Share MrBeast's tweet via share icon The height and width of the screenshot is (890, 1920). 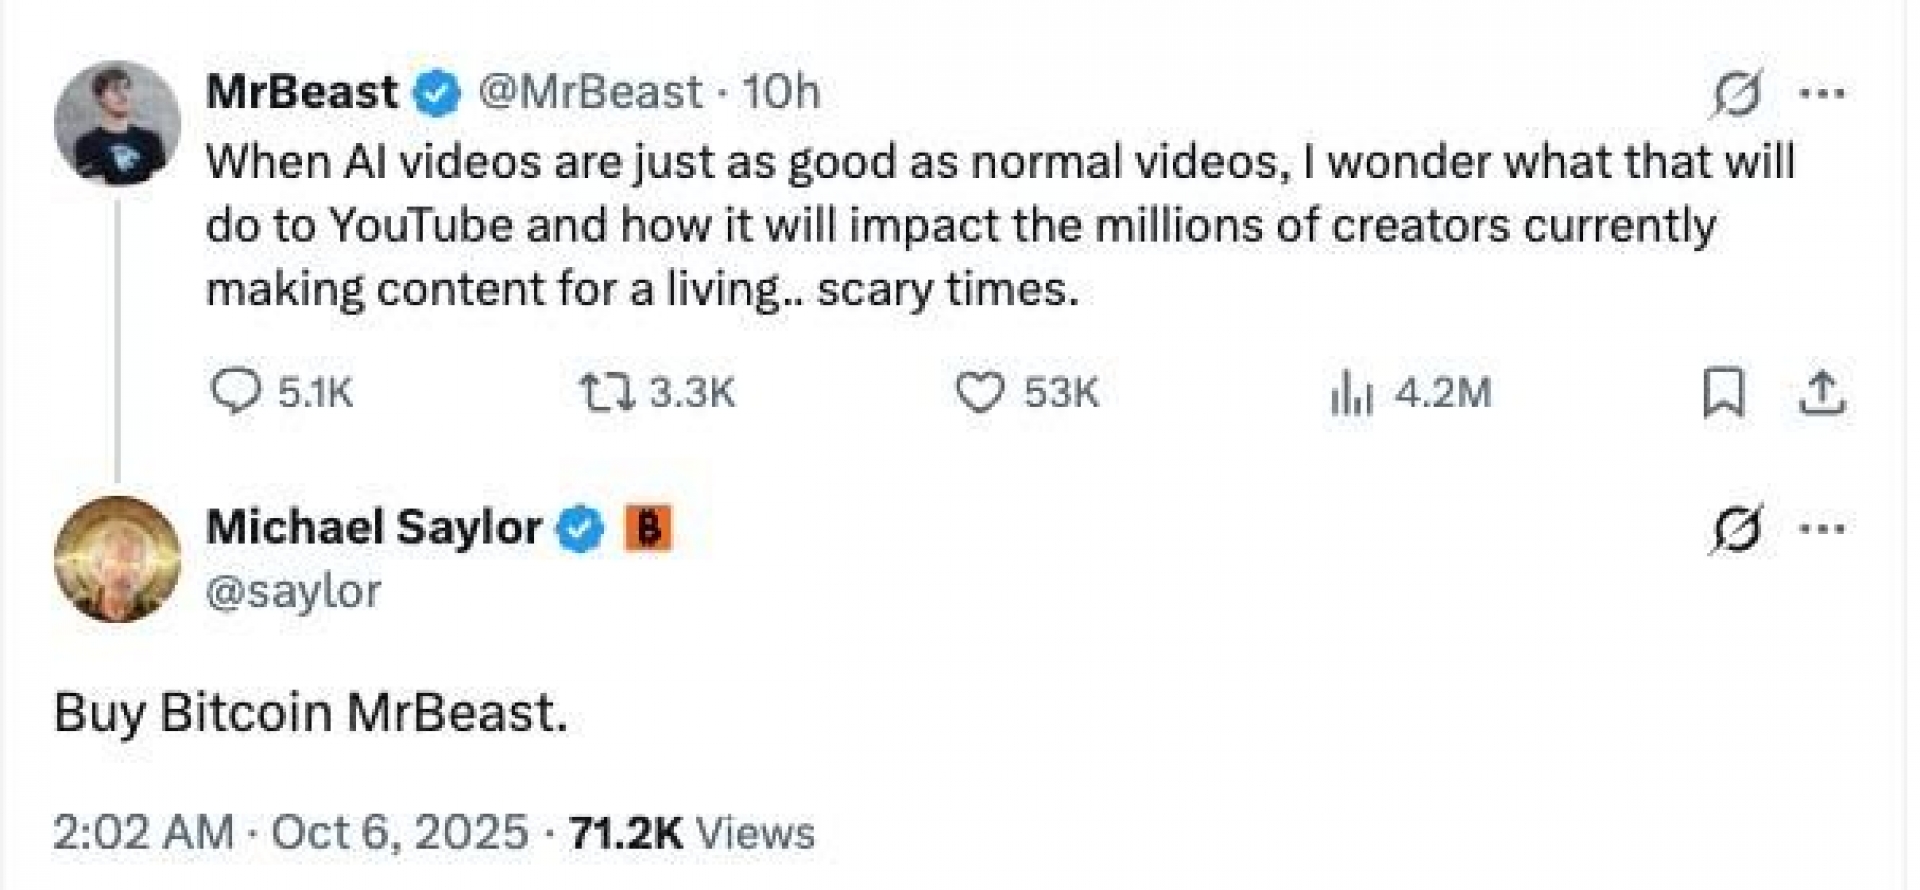click(x=1822, y=392)
